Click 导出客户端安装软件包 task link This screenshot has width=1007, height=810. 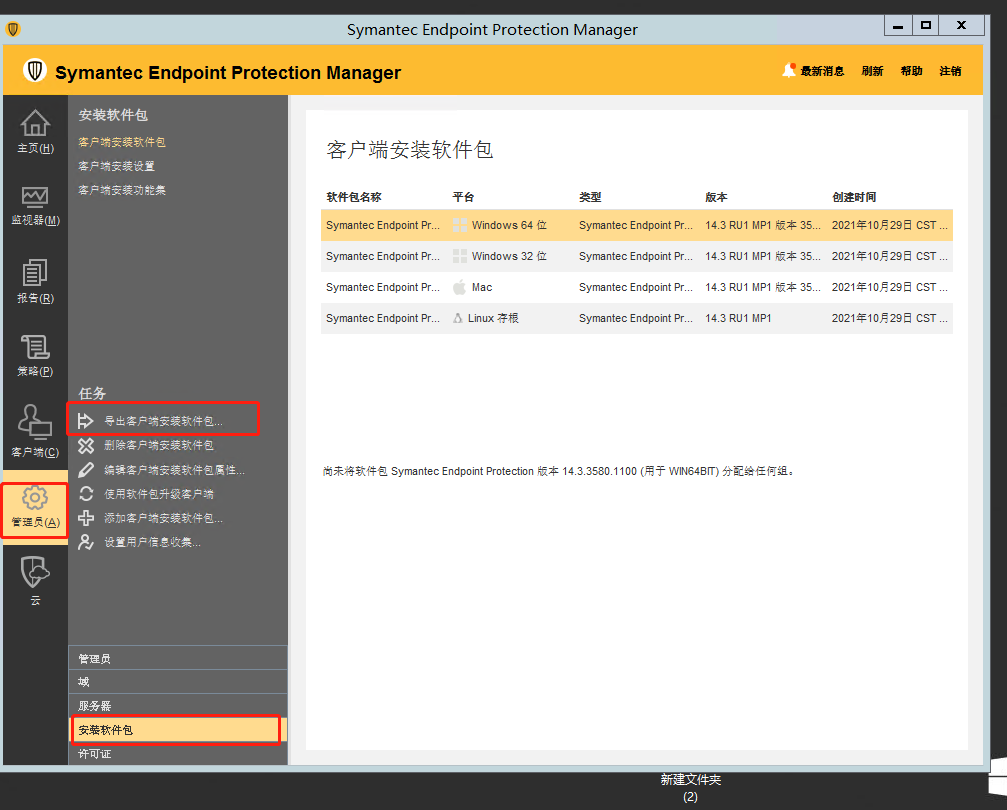coord(164,421)
